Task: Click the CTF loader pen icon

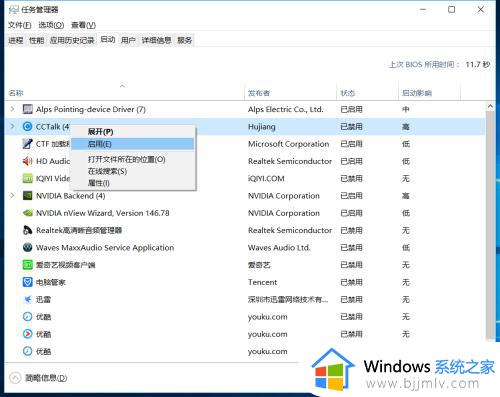Action: [x=27, y=144]
